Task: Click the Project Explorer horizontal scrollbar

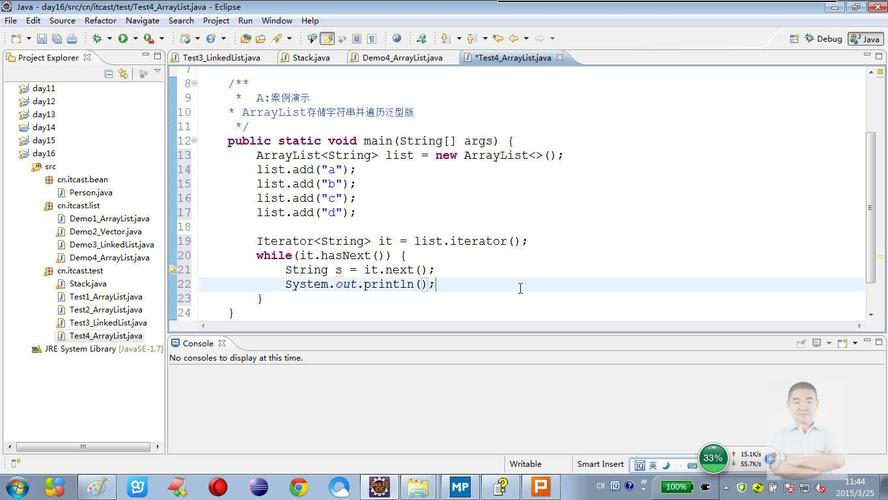Action: (83, 447)
